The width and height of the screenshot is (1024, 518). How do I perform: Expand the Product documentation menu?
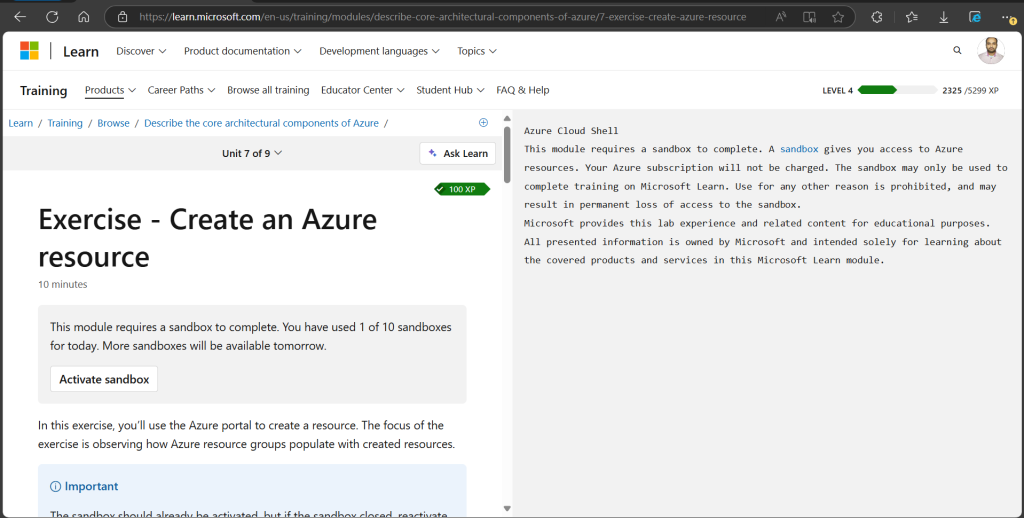click(242, 51)
